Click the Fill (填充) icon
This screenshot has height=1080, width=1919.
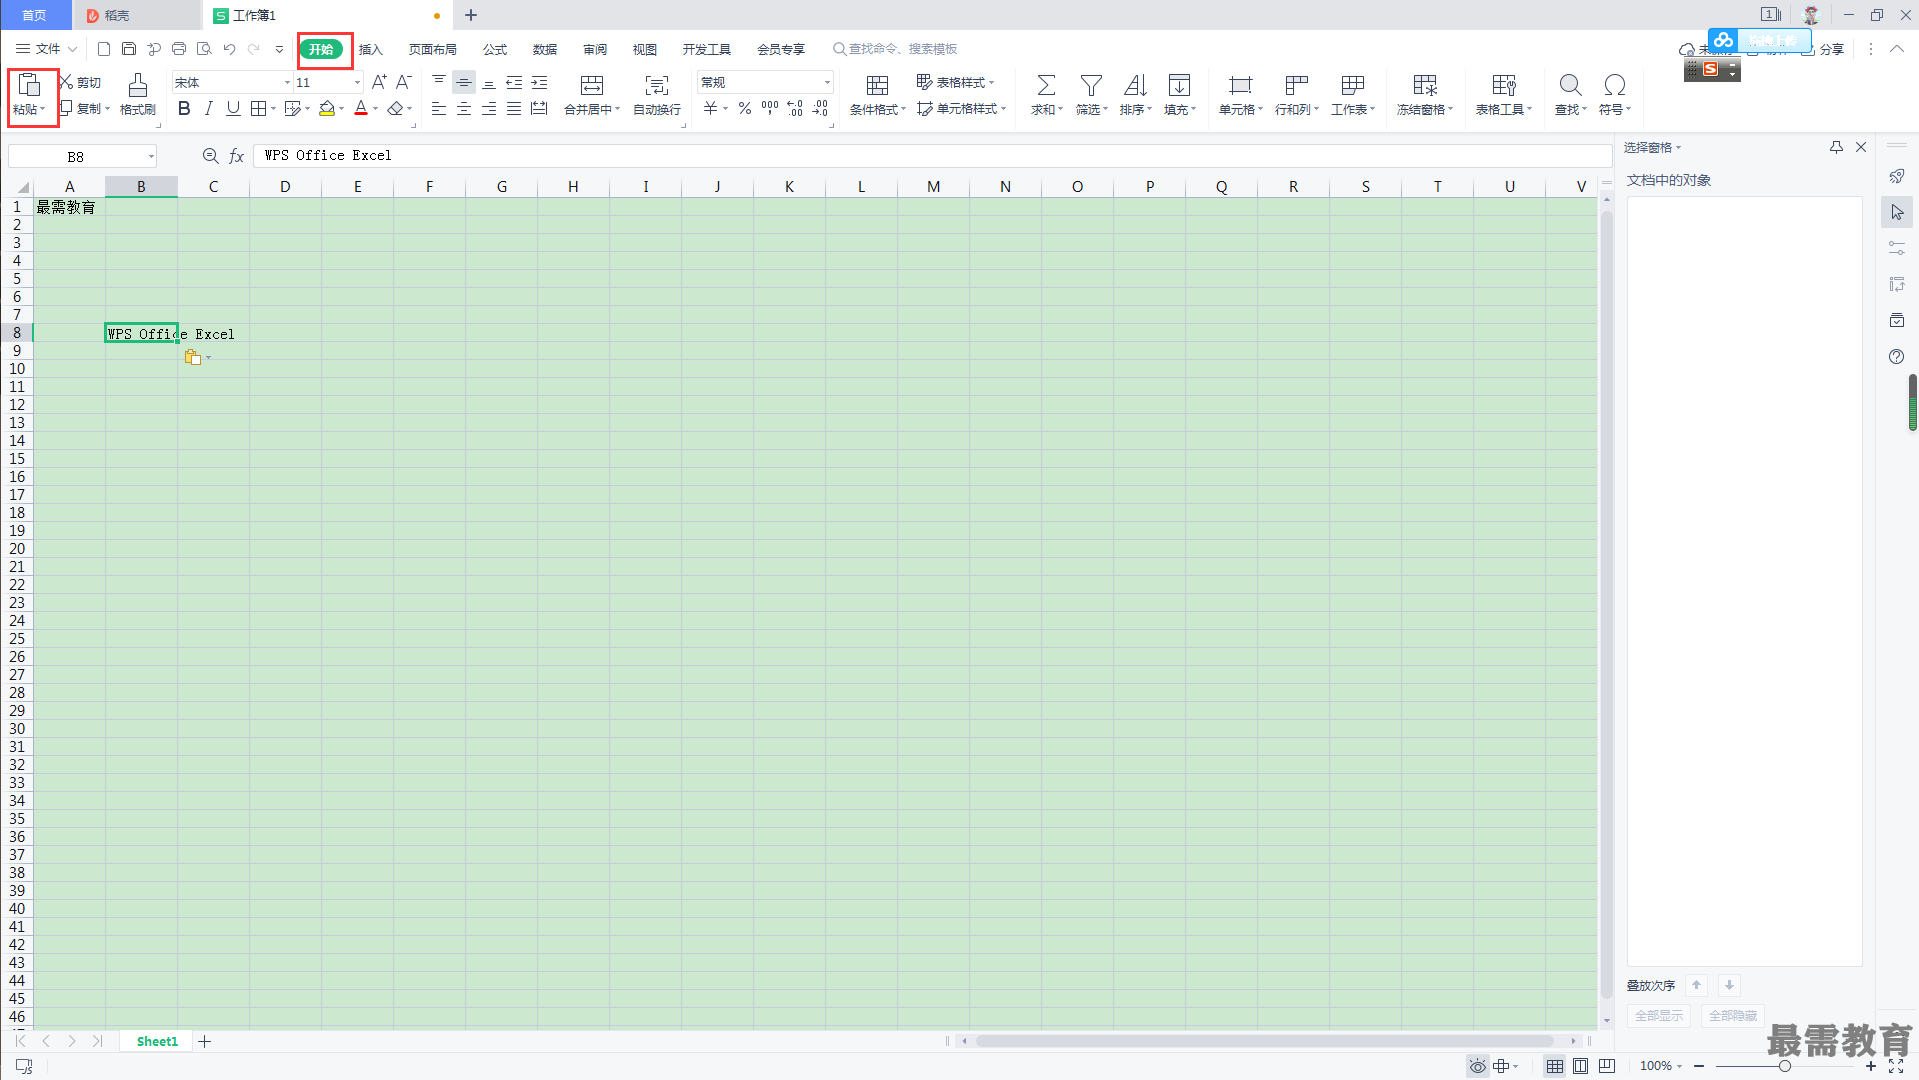pos(1180,86)
